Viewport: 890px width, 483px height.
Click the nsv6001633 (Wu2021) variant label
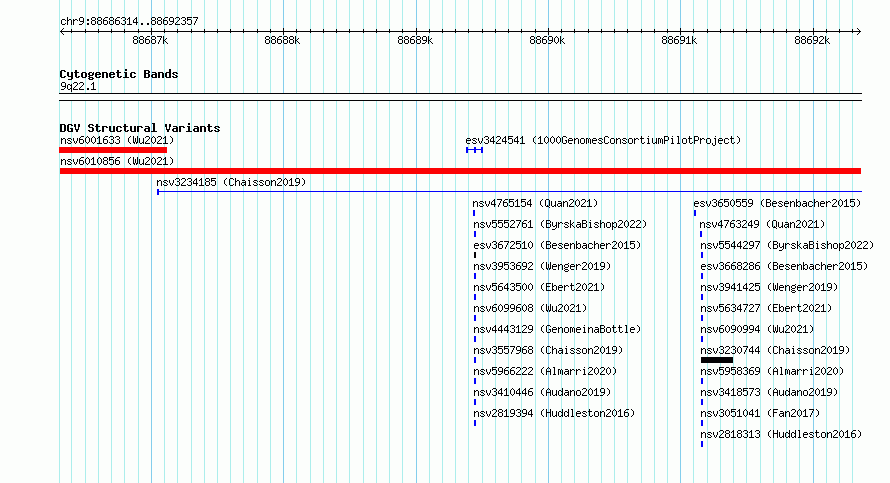(x=117, y=140)
